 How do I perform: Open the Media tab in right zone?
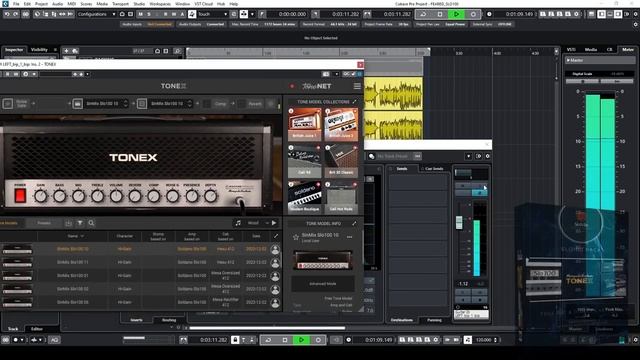pyautogui.click(x=591, y=49)
